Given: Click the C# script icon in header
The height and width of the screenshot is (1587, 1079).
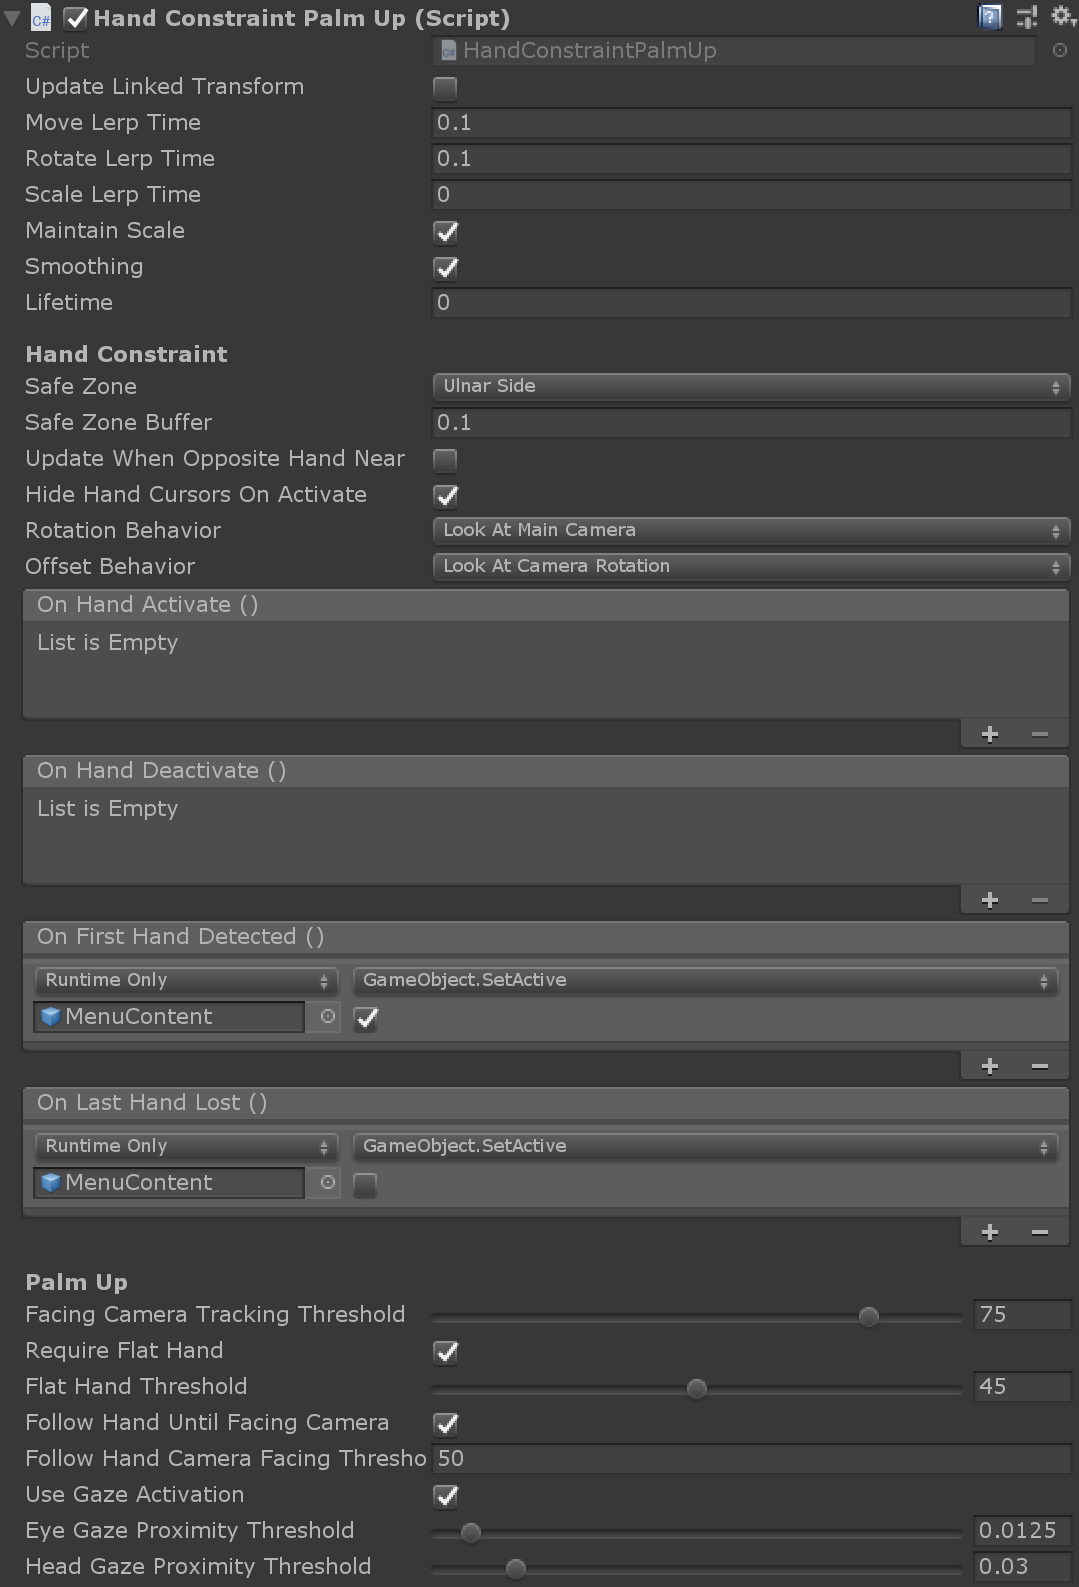Looking at the screenshot, I should click(x=40, y=18).
